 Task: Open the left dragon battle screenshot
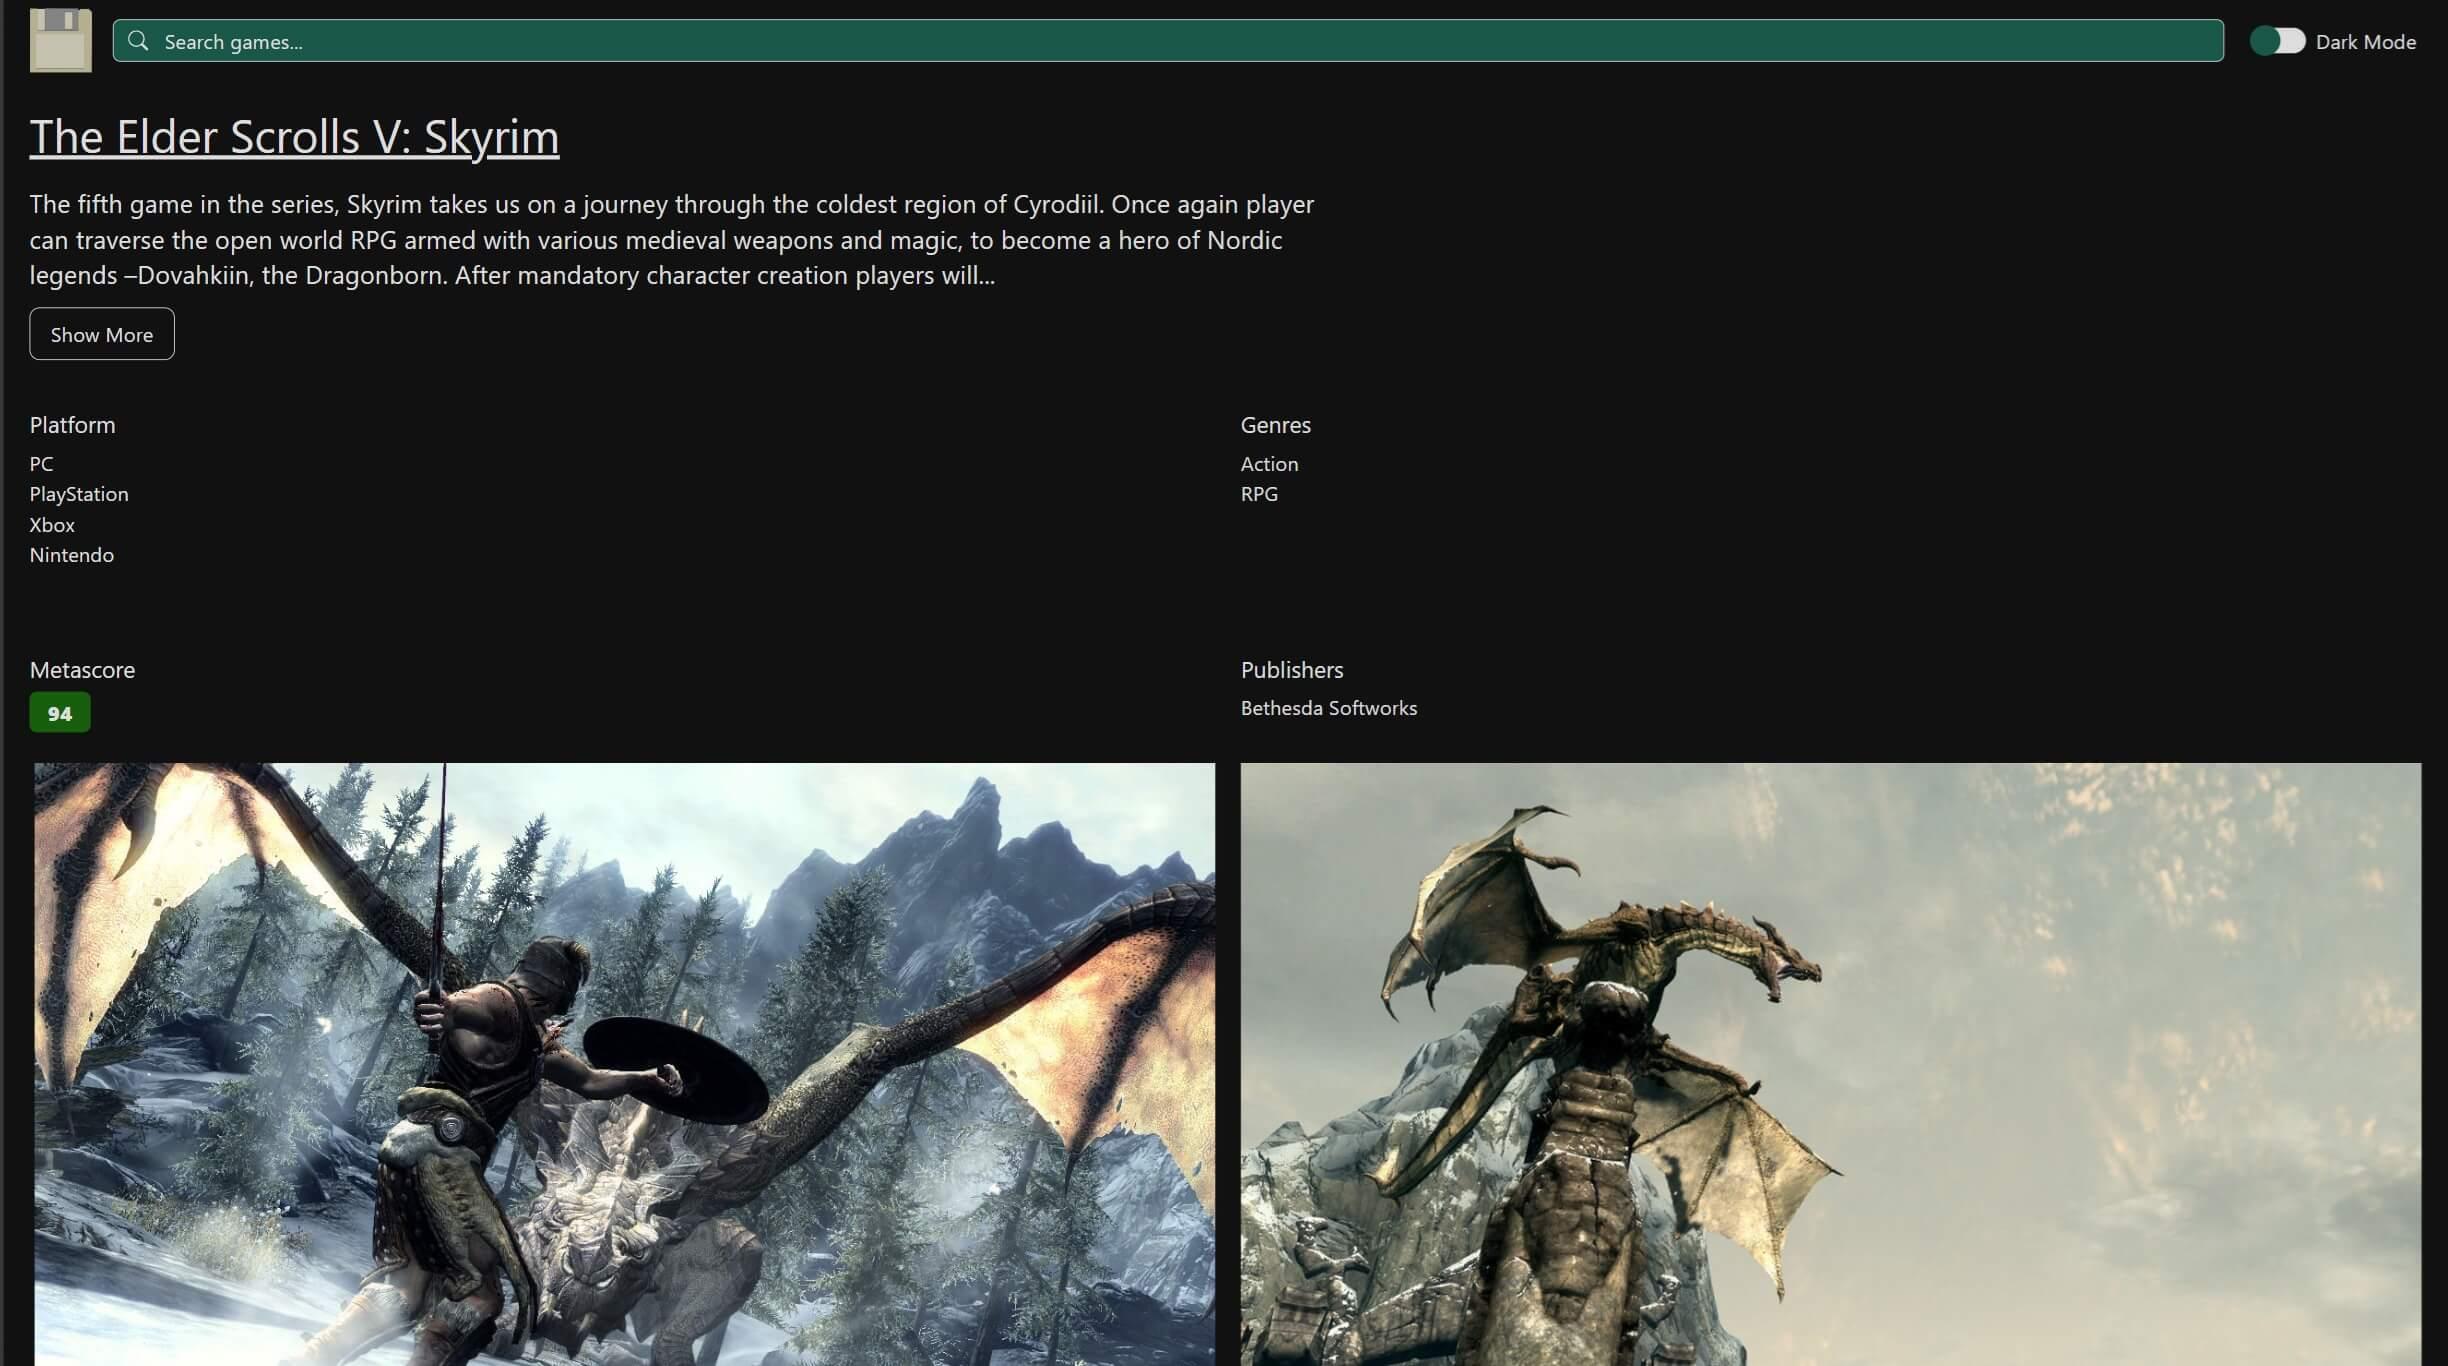pos(623,1060)
